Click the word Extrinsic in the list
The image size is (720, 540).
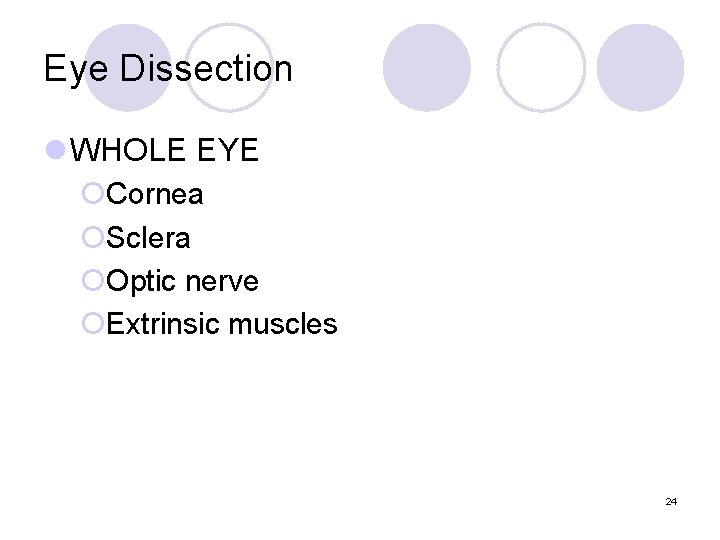[x=164, y=324]
